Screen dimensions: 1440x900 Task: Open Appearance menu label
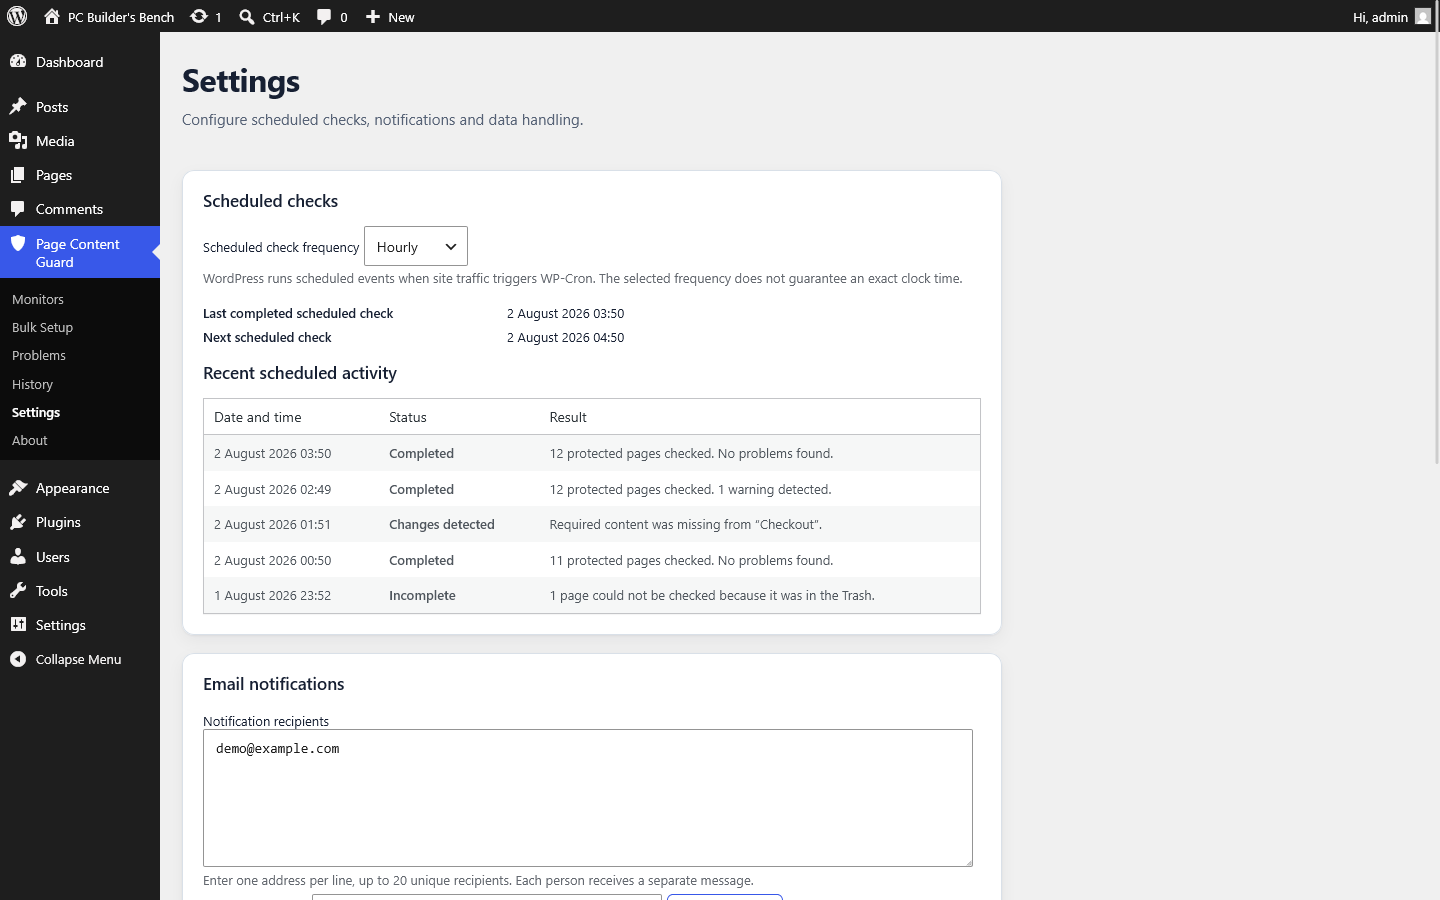coord(73,488)
